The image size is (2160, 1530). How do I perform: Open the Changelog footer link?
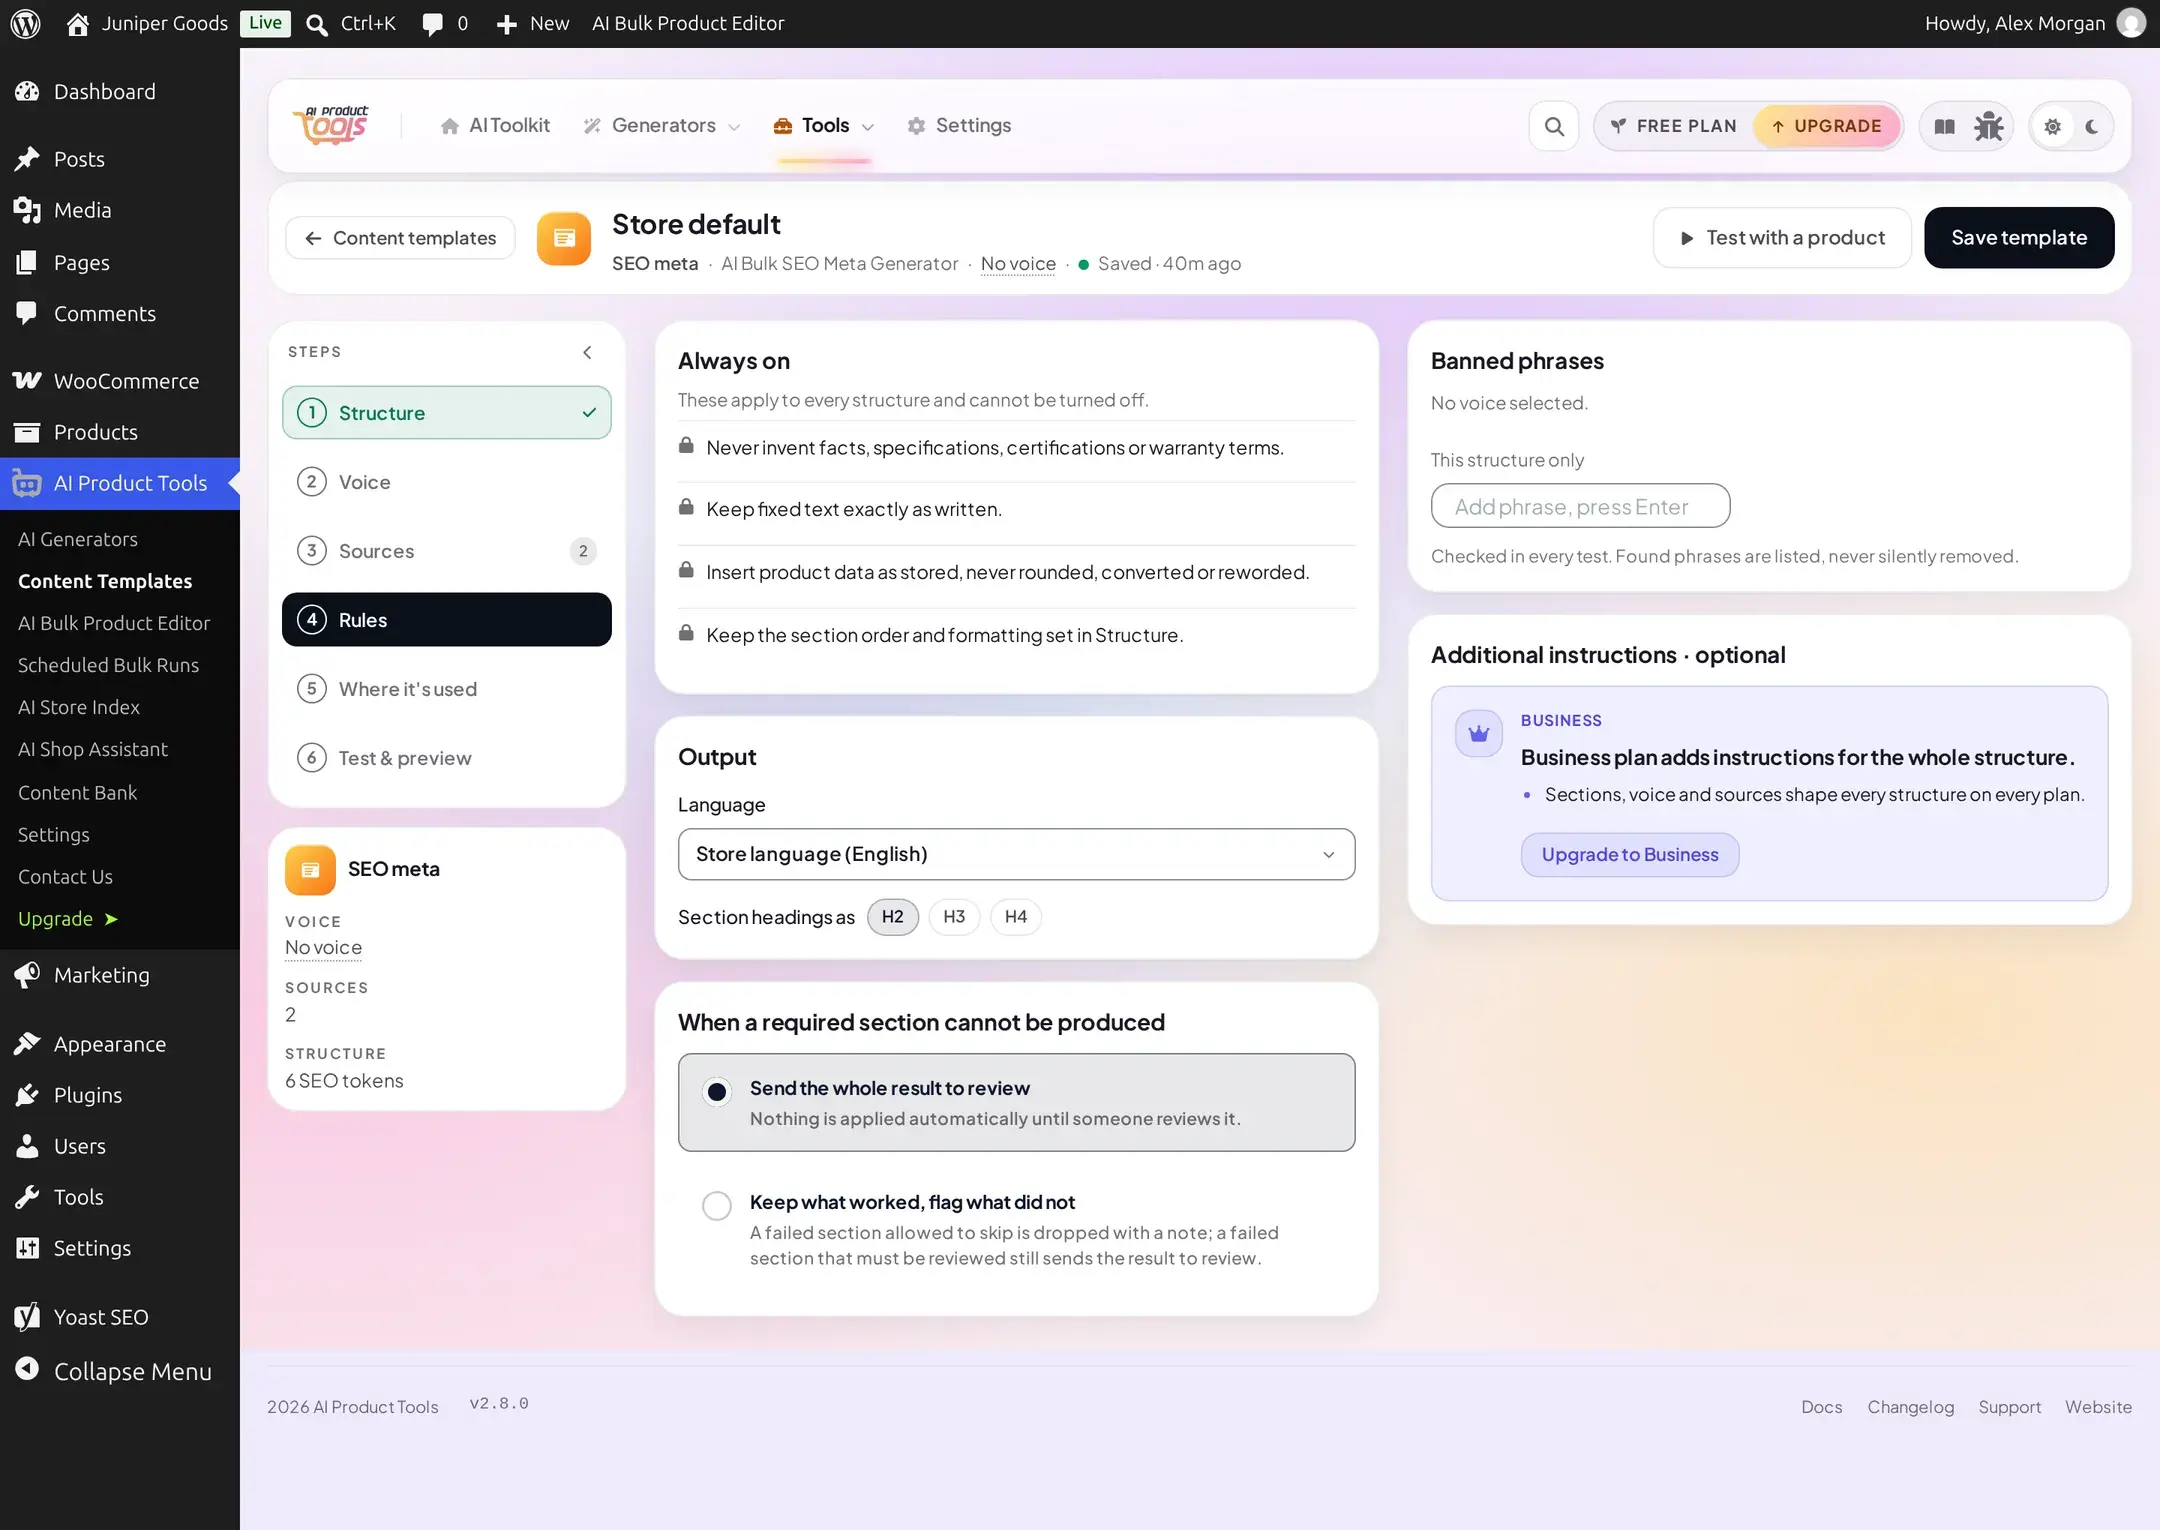tap(1910, 1407)
